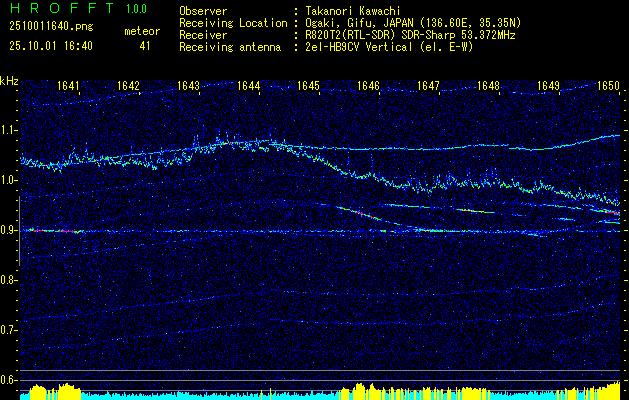Select the 1.0 frequency axis label
The image size is (629, 400).
click(x=9, y=180)
